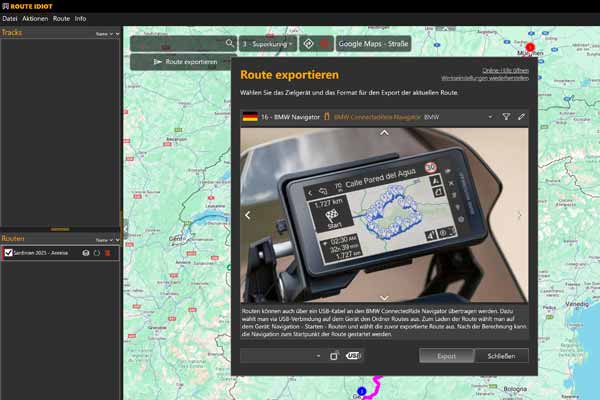The width and height of the screenshot is (600, 400).
Task: Click up chevron above device image
Action: [x=384, y=133]
